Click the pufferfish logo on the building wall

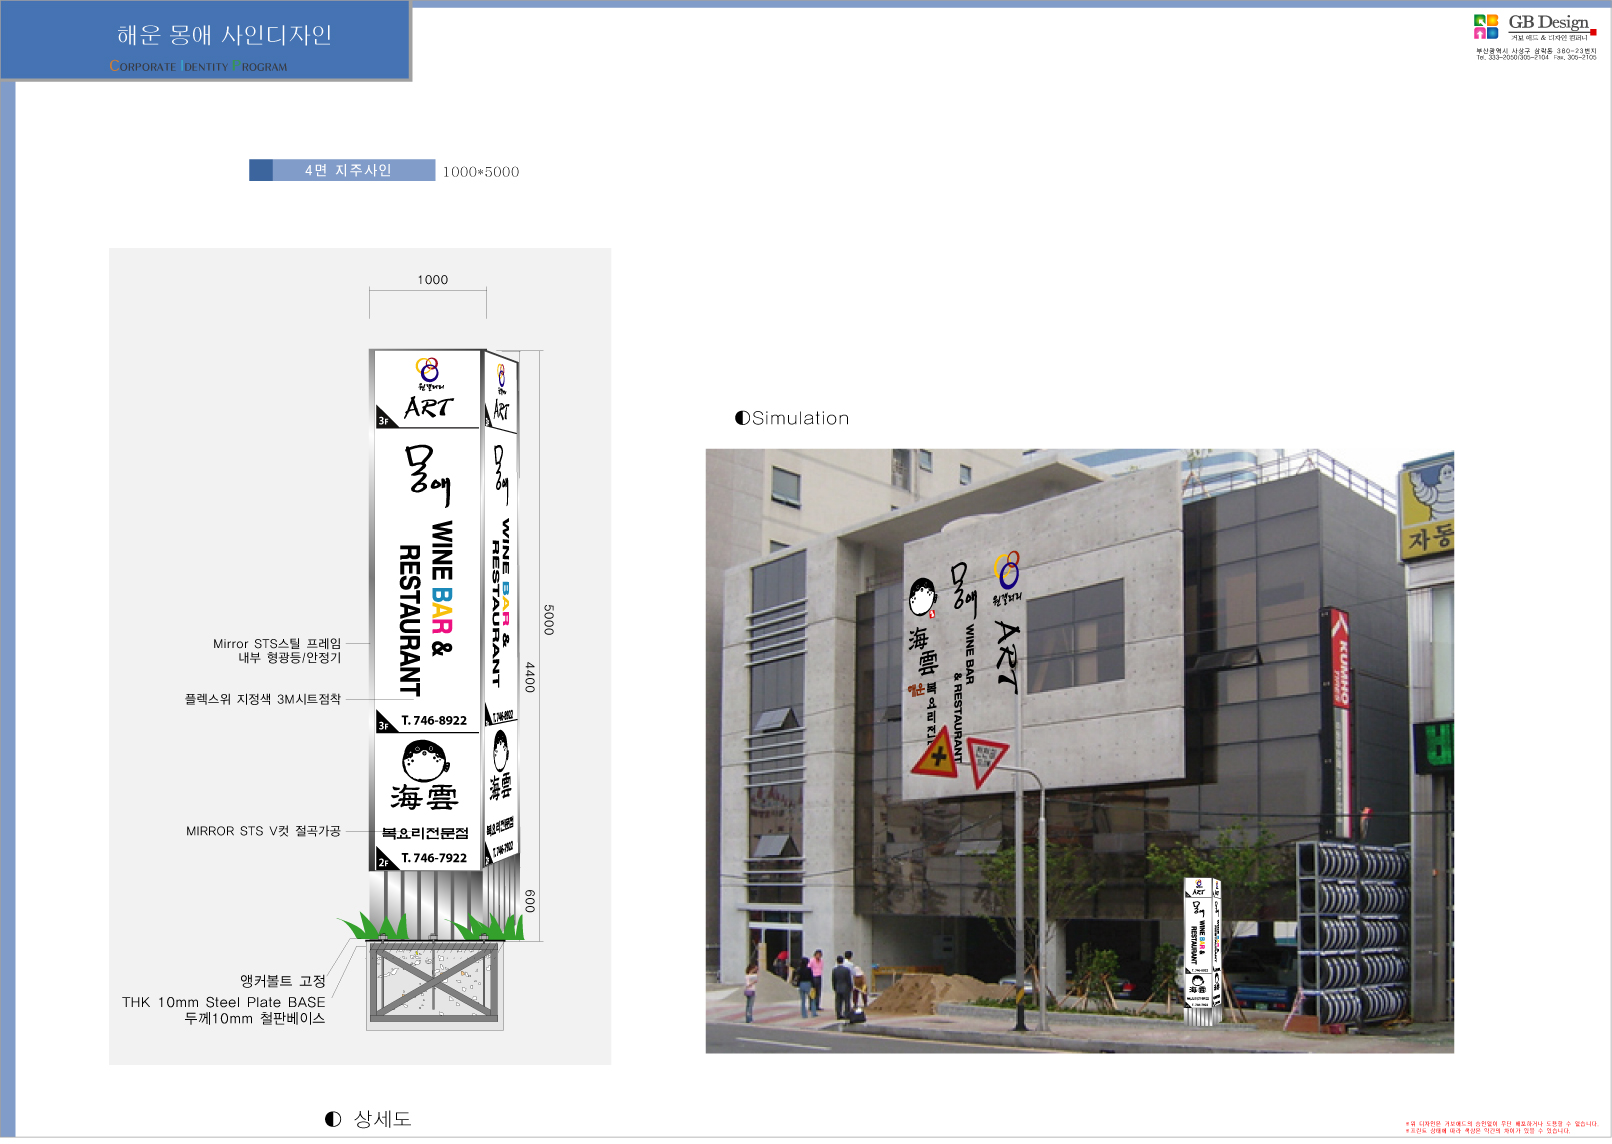pos(922,597)
